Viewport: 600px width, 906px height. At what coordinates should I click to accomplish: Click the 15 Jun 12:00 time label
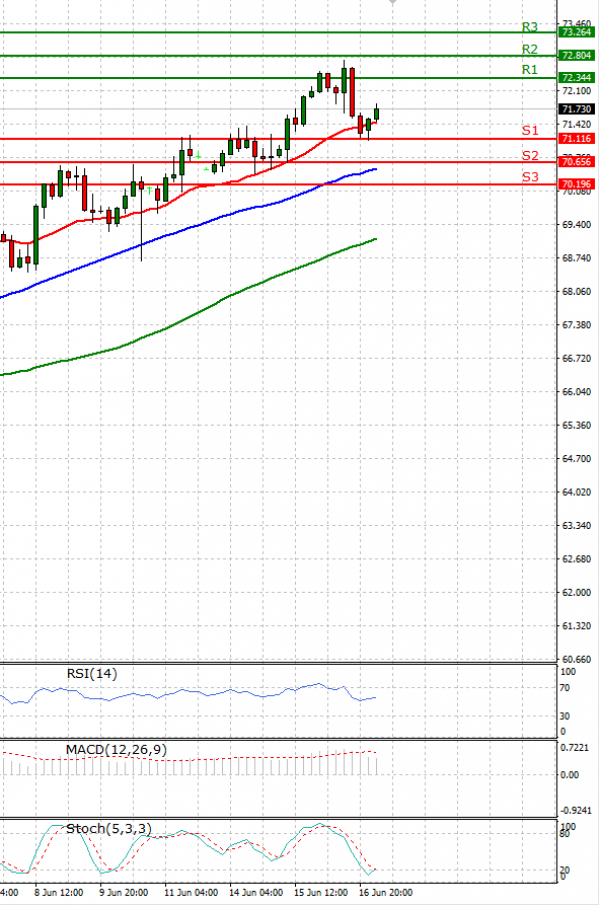pyautogui.click(x=321, y=893)
